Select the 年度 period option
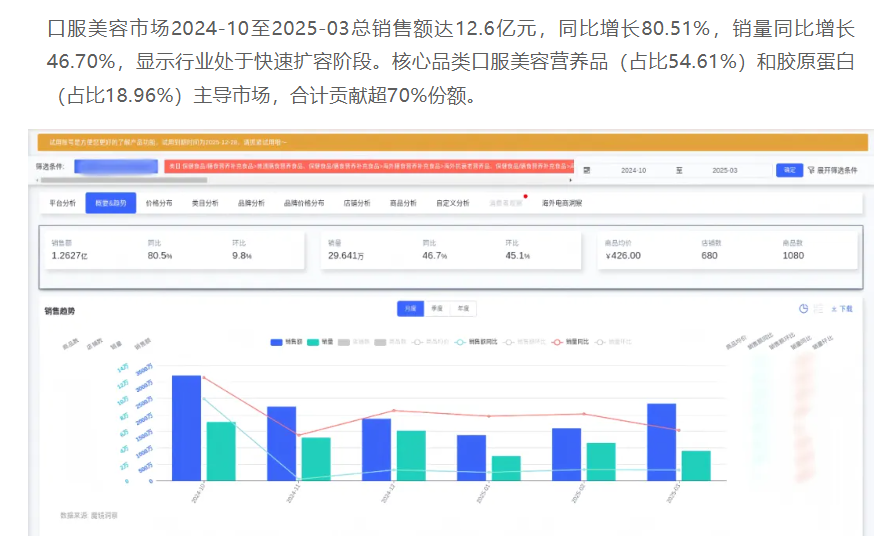This screenshot has height=550, width=884. pyautogui.click(x=463, y=309)
